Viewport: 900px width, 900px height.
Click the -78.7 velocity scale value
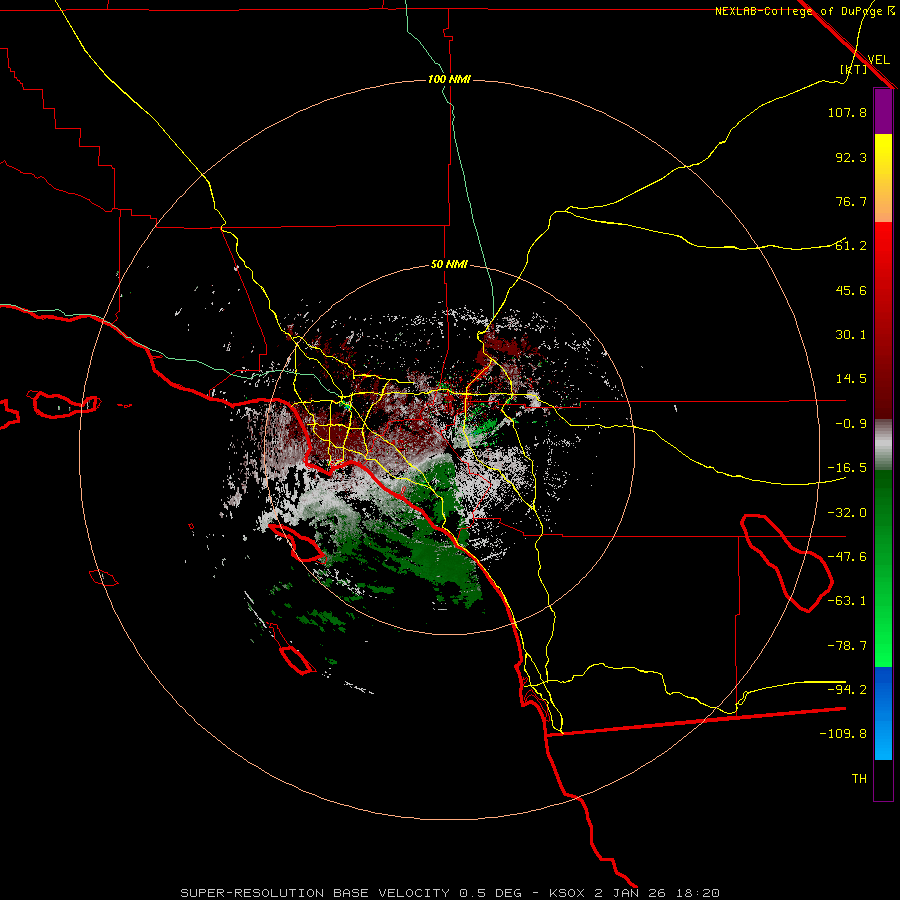coord(847,646)
